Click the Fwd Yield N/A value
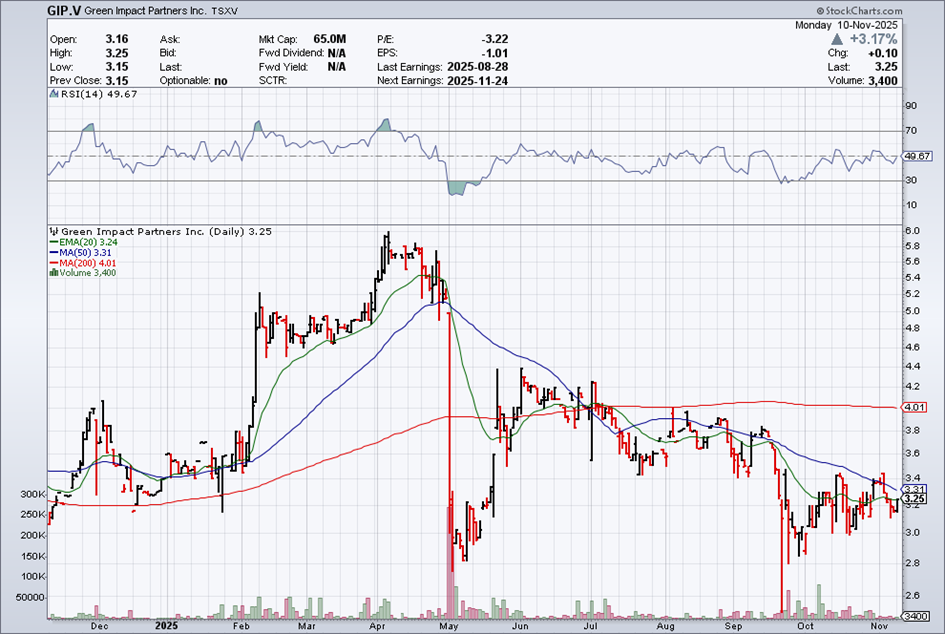 [x=337, y=67]
